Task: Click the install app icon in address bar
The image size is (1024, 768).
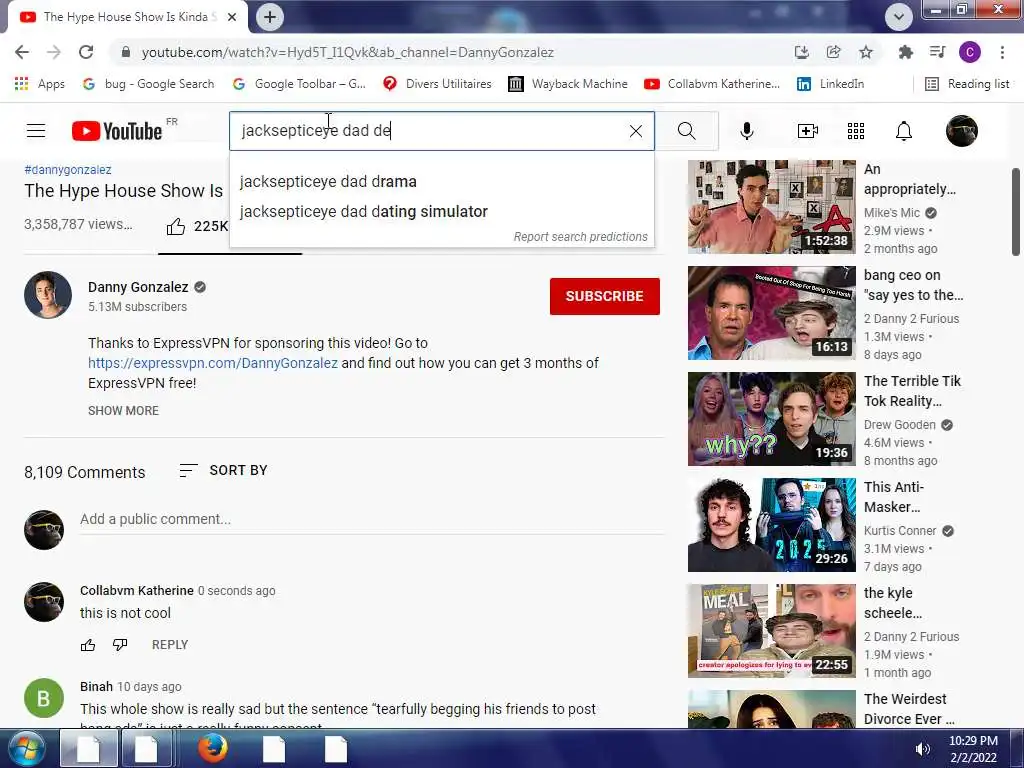Action: pyautogui.click(x=802, y=52)
